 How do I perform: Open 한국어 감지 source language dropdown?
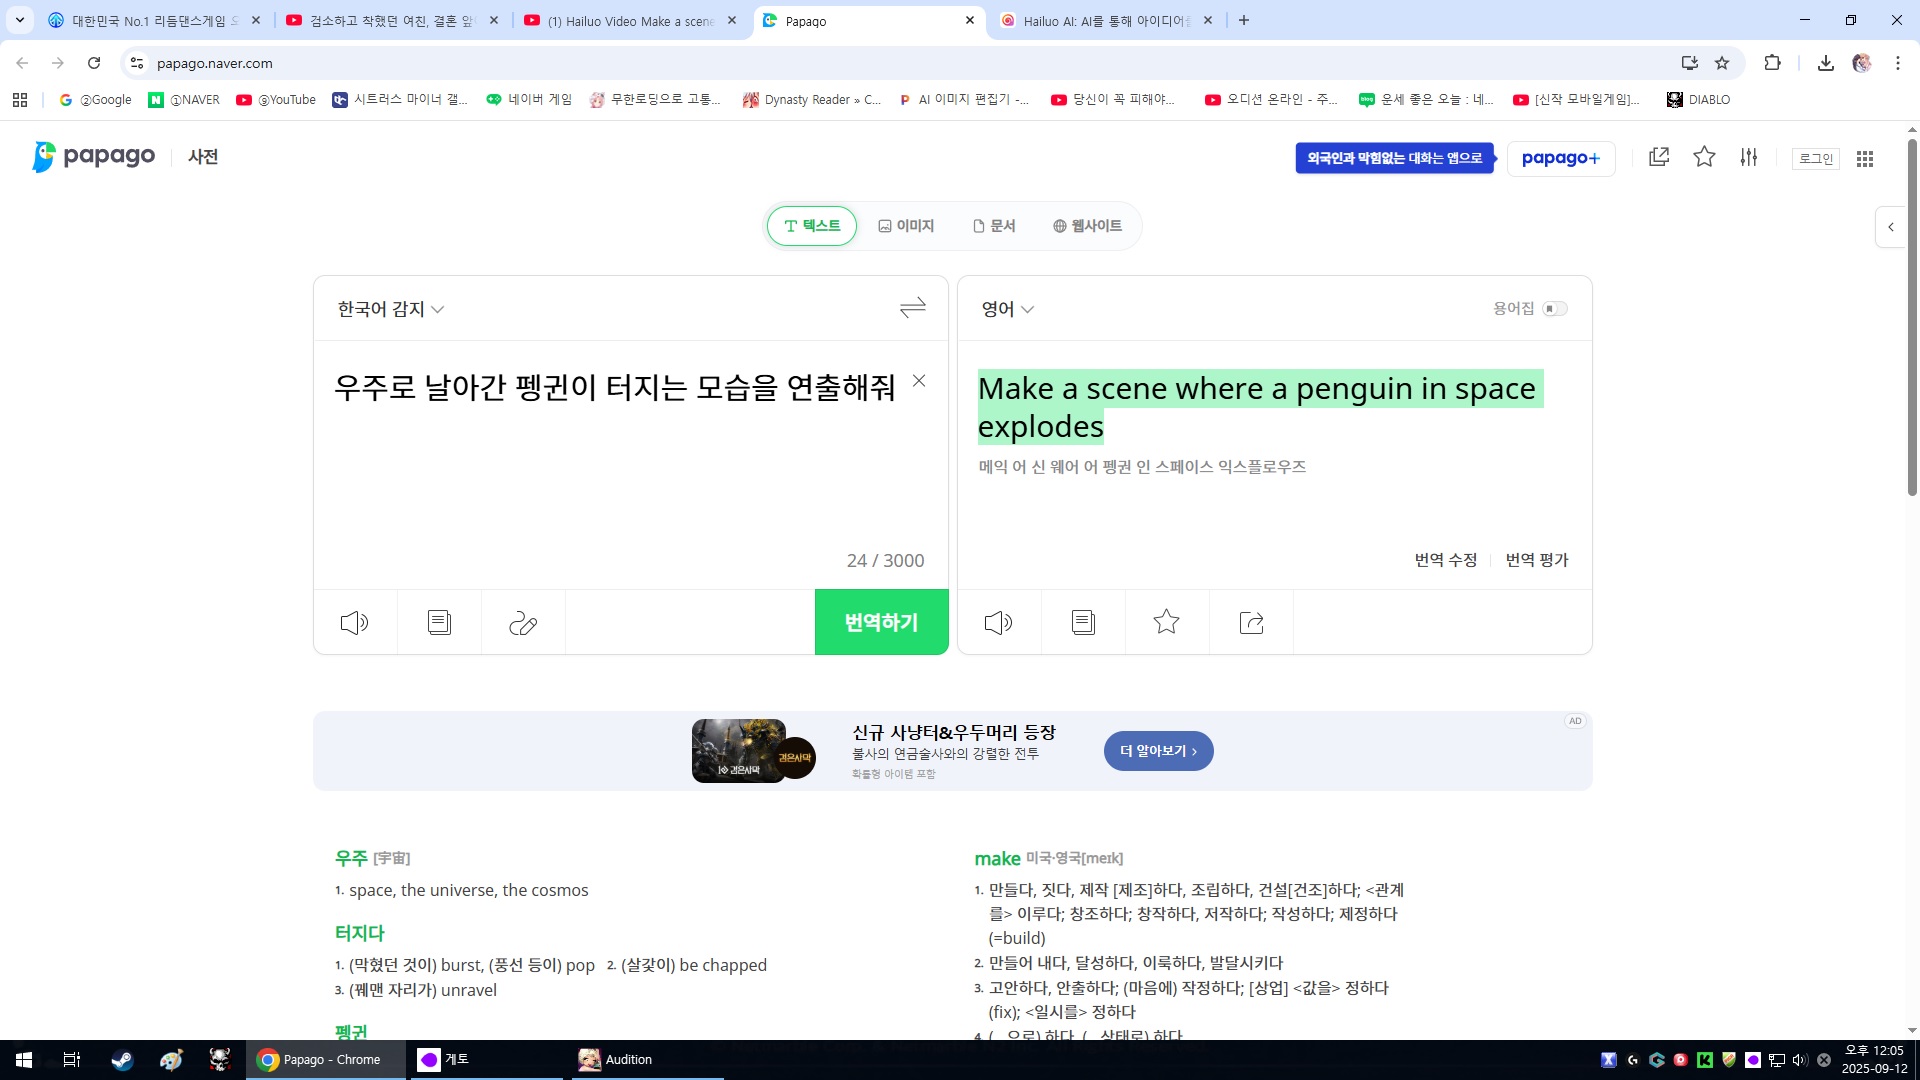pos(391,309)
